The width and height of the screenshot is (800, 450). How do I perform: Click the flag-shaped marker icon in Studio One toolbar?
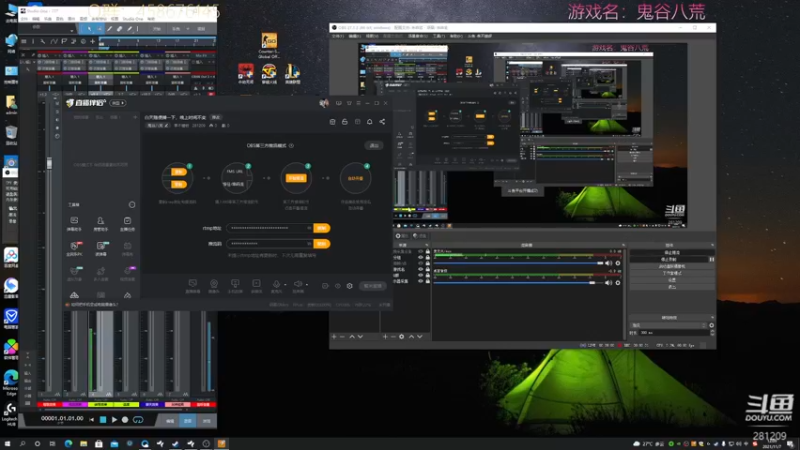point(64,41)
